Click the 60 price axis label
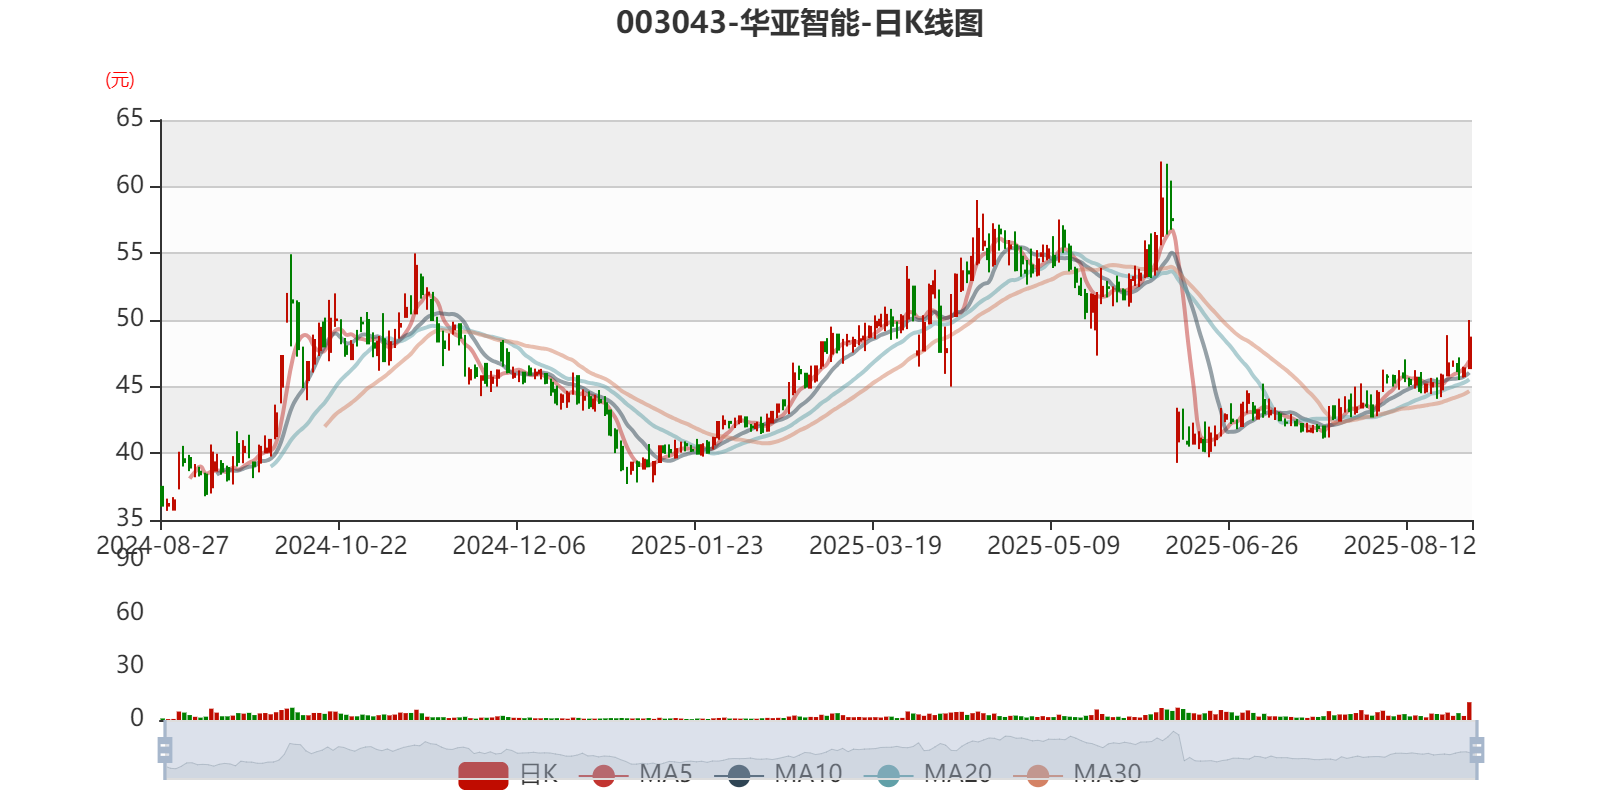Screen dimensions: 1600x800 pyautogui.click(x=130, y=186)
